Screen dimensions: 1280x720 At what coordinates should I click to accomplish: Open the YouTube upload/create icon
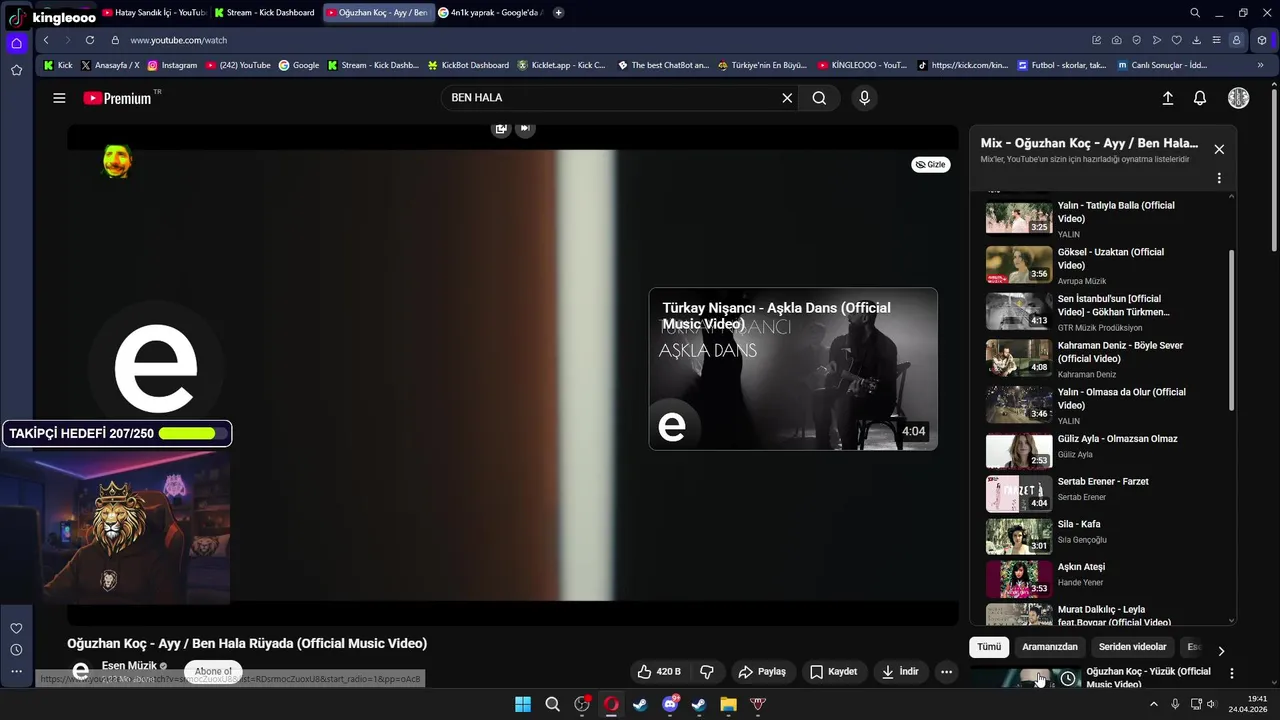tap(1167, 98)
